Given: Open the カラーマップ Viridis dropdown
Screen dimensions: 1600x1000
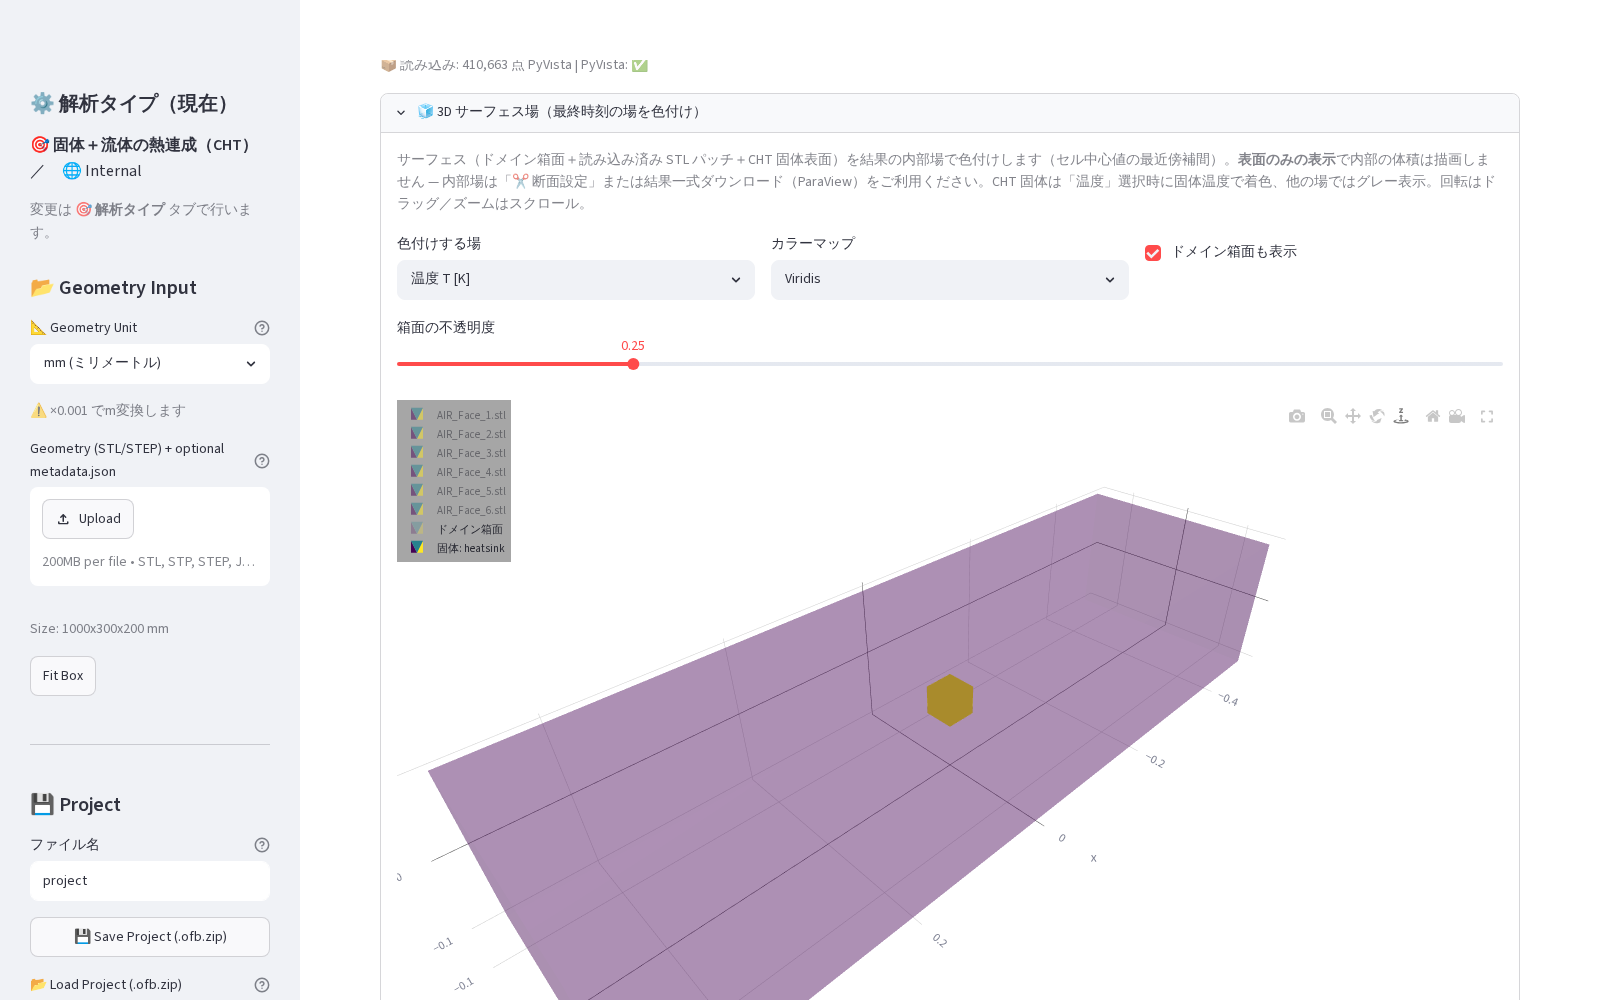Looking at the screenshot, I should (x=950, y=280).
